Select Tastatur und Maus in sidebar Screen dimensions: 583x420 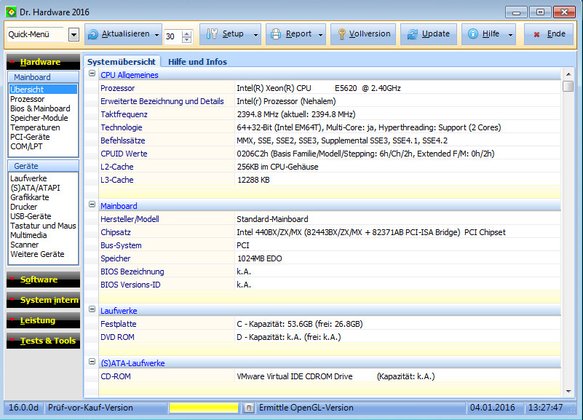[x=43, y=226]
